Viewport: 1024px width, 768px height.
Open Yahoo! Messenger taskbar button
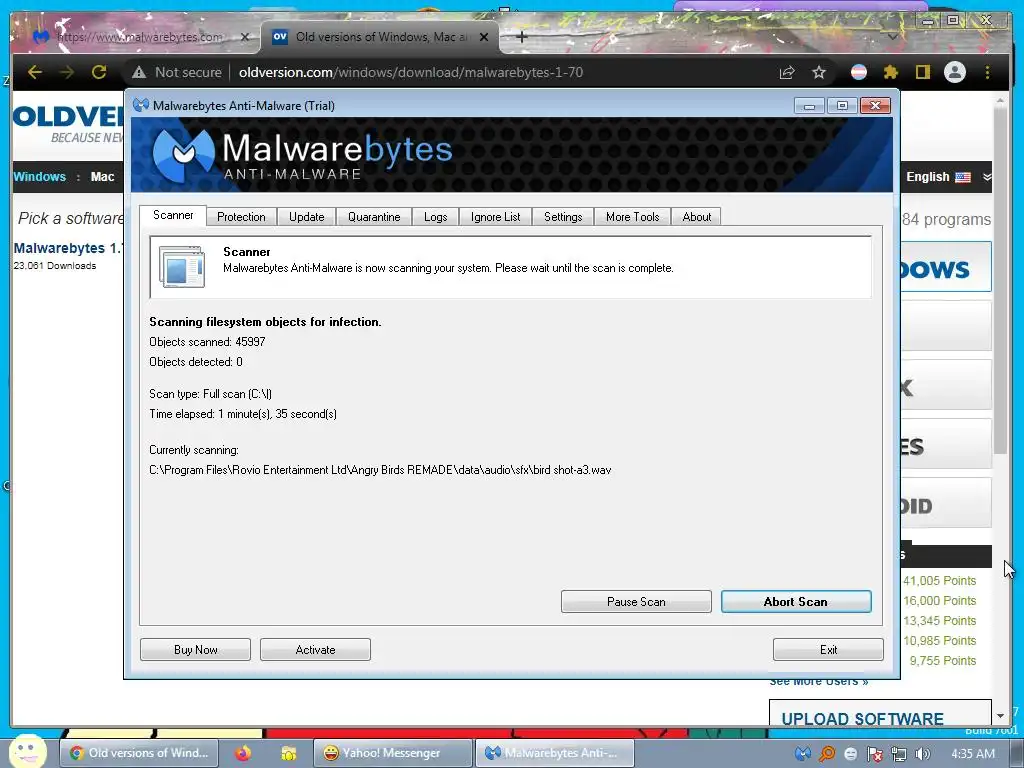[392, 753]
